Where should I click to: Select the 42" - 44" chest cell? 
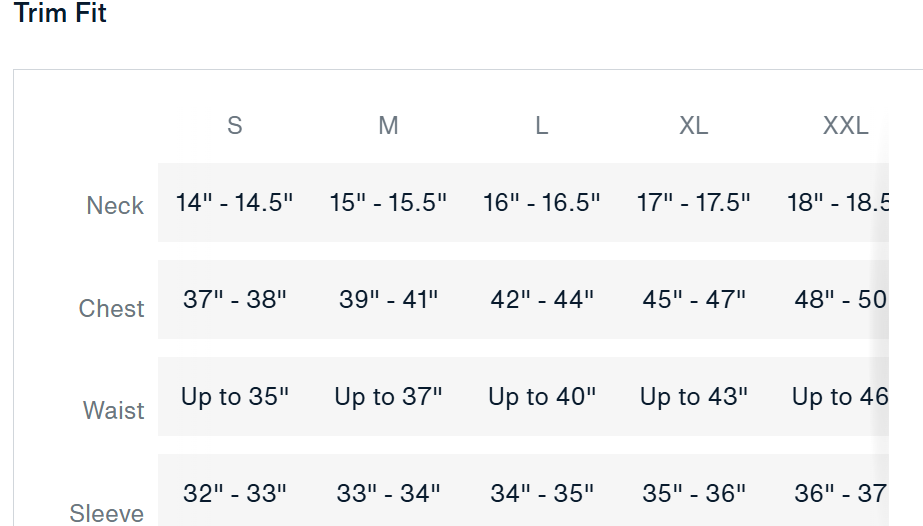542,299
